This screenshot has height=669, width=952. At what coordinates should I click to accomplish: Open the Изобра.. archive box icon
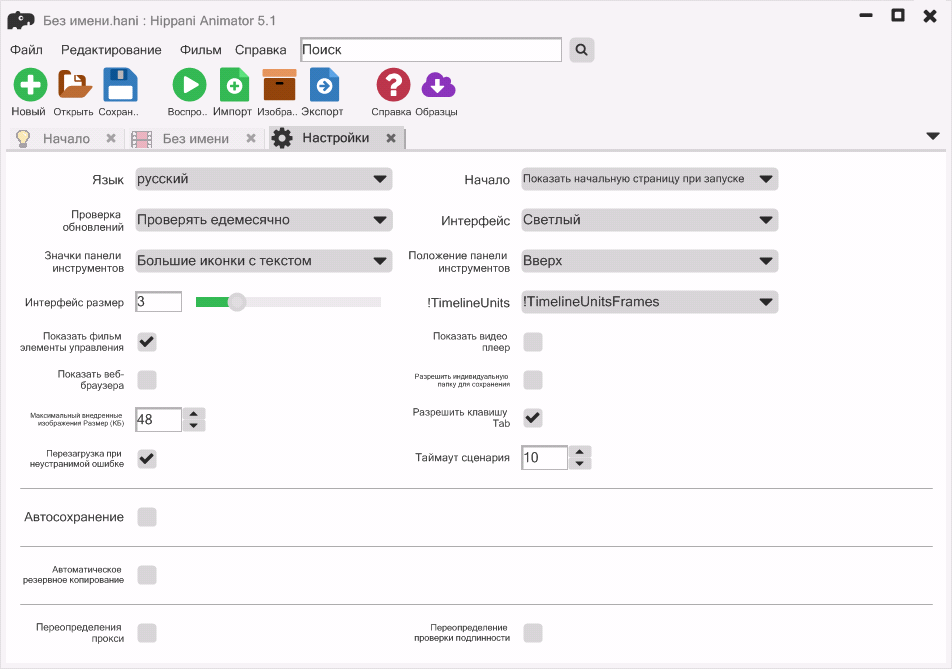[x=279, y=84]
